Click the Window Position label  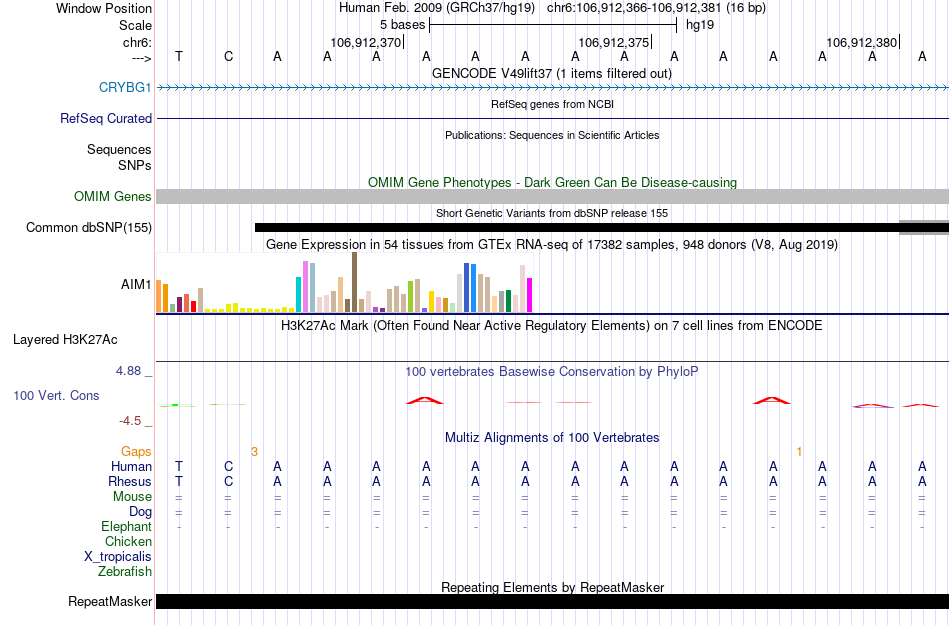click(104, 8)
